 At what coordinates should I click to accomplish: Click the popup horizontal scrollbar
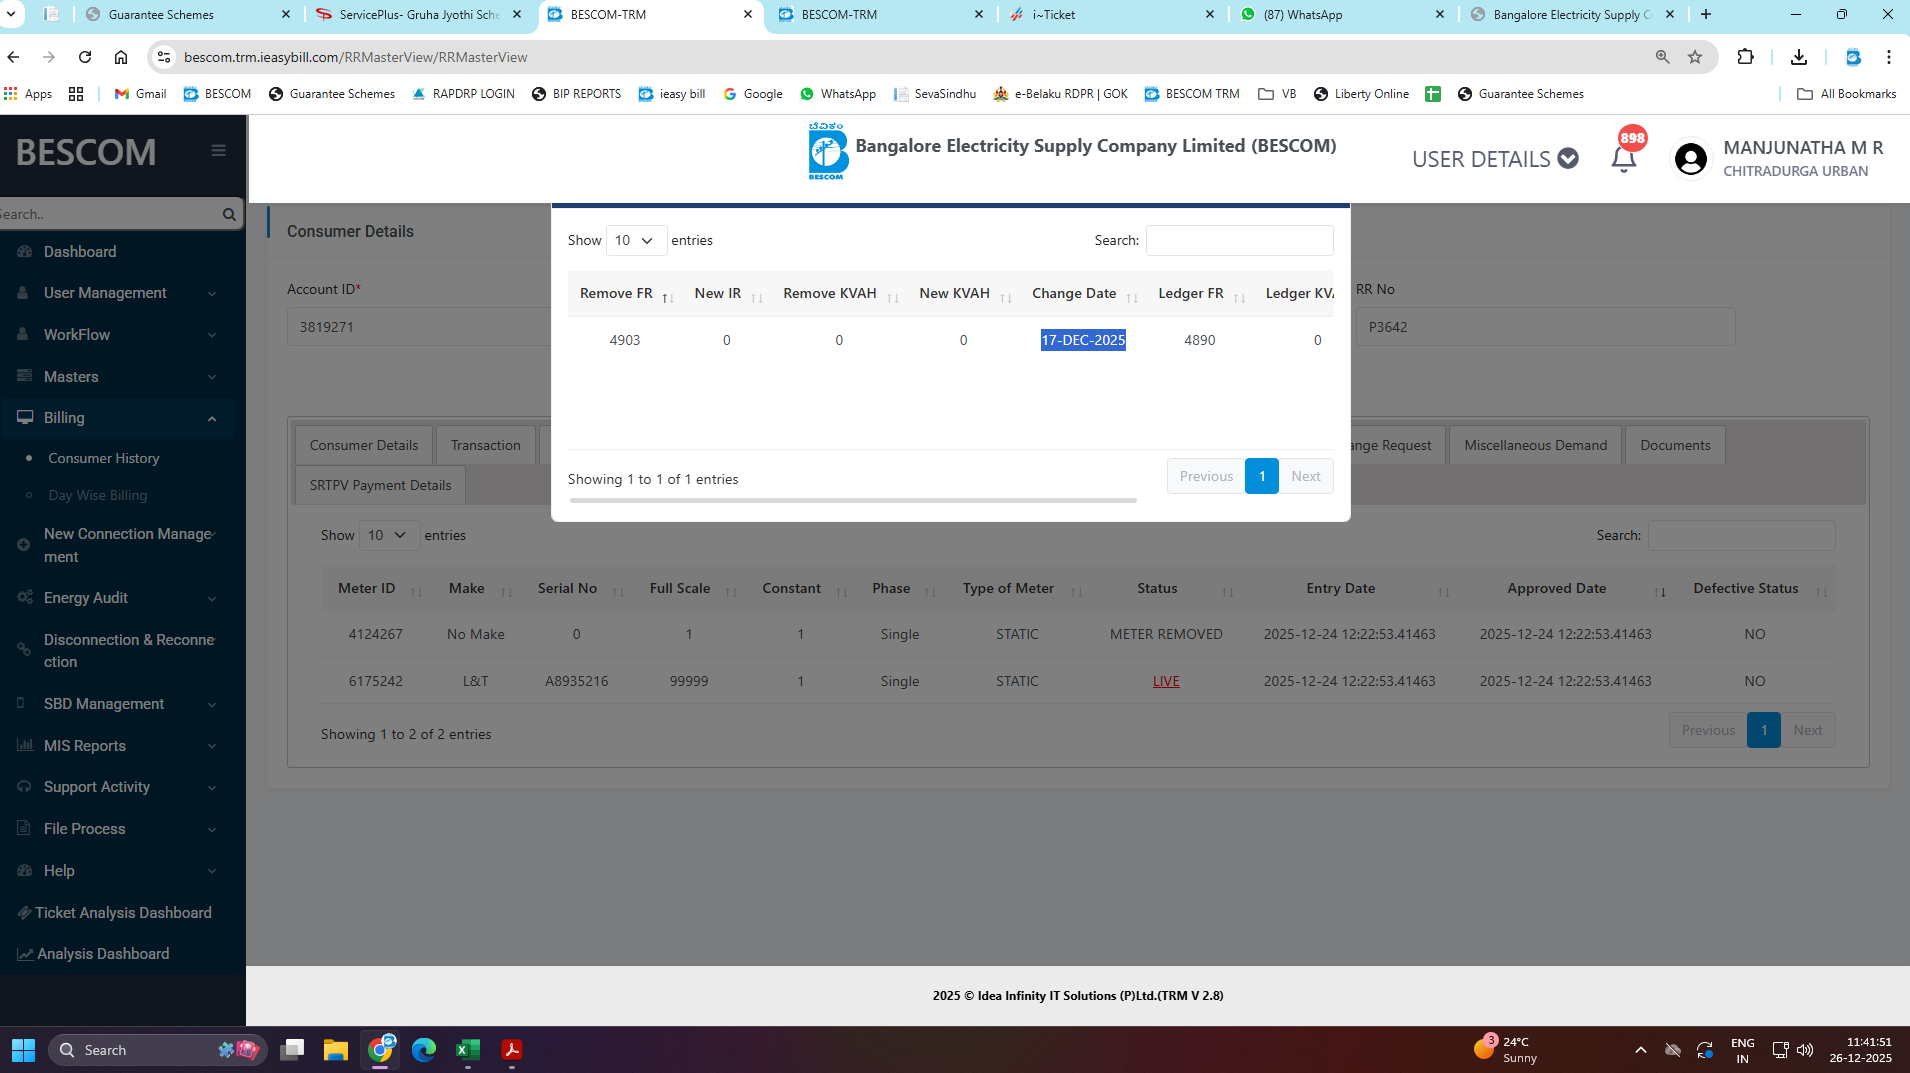click(x=853, y=501)
